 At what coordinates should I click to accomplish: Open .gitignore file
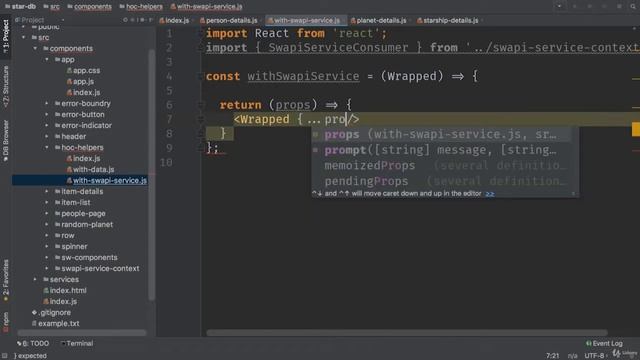pos(51,313)
